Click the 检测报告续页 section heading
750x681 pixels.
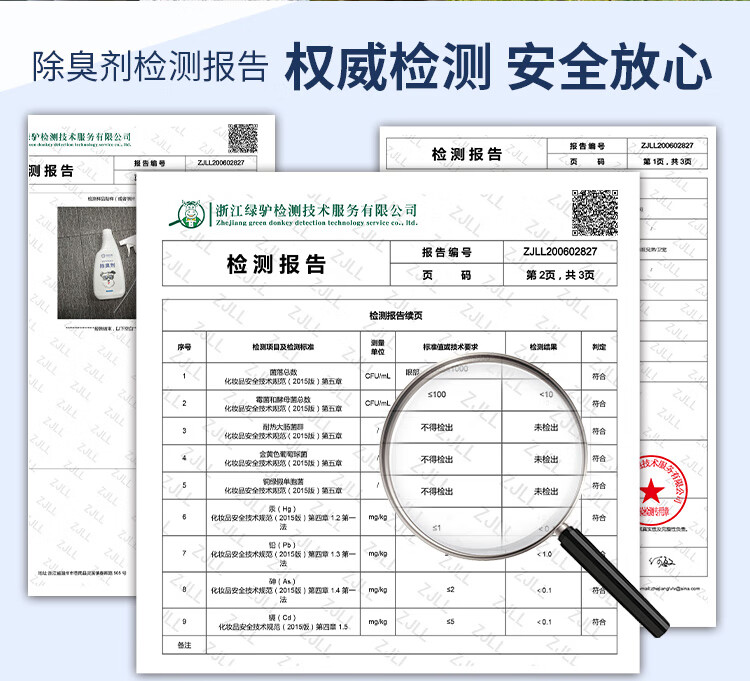pos(396,316)
